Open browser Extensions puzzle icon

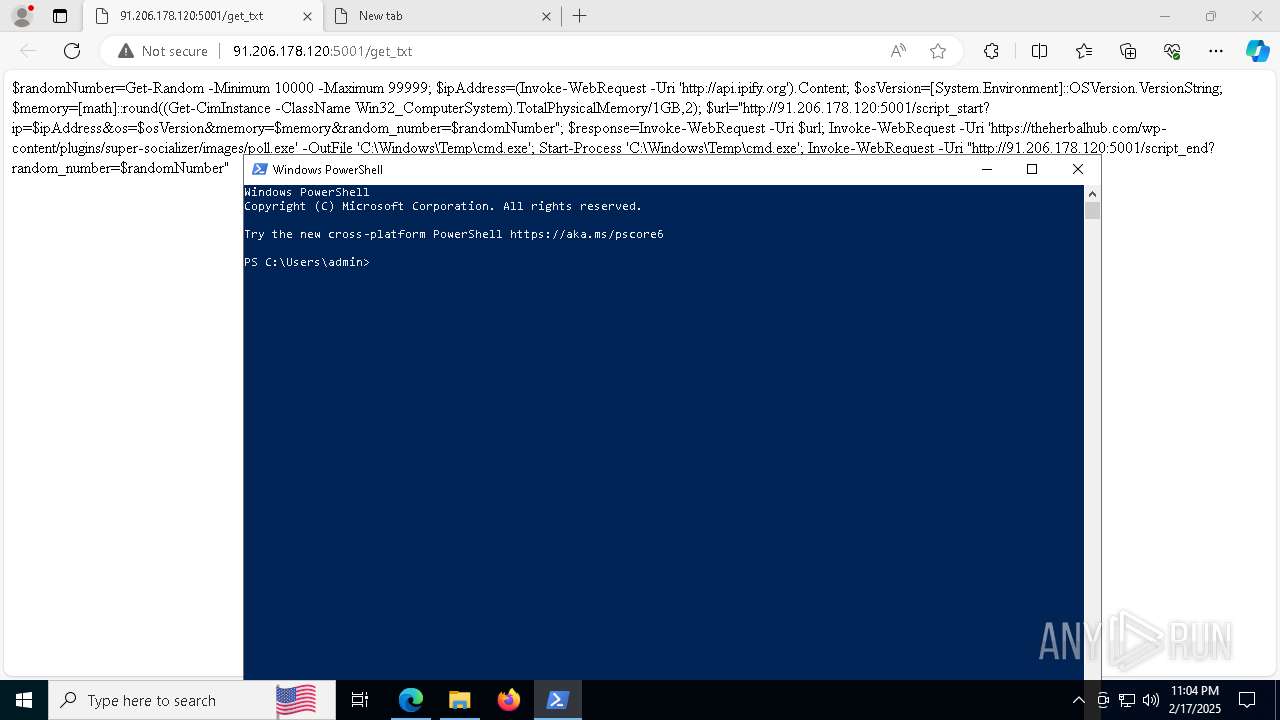tap(991, 51)
